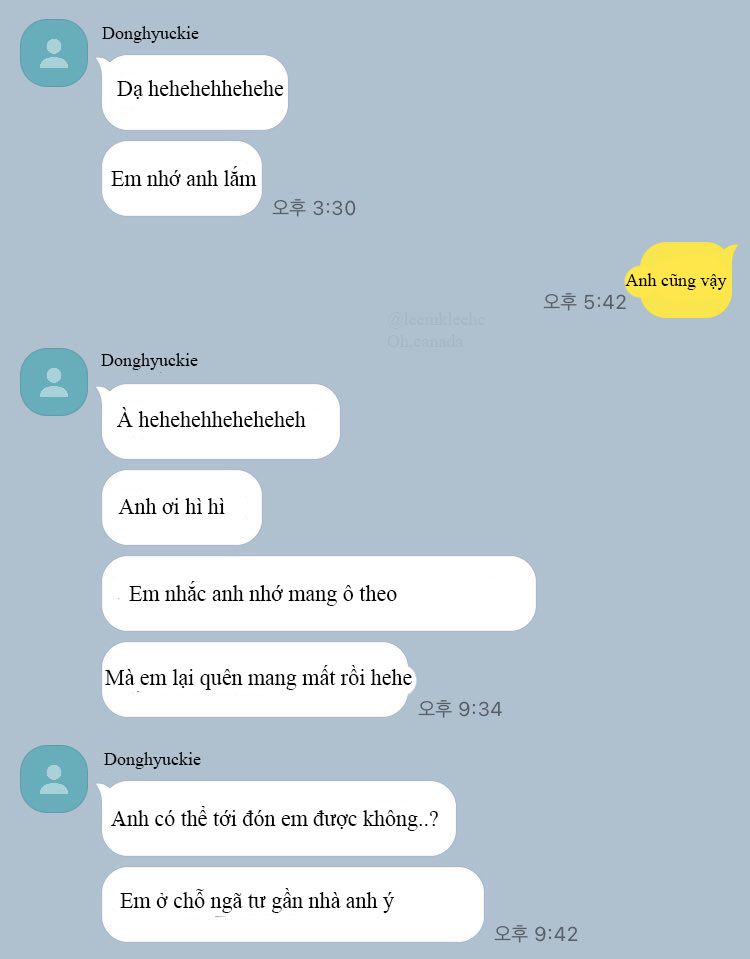This screenshot has height=959, width=750.
Task: Click the middle Donghyuckie sender name
Action: click(x=149, y=360)
